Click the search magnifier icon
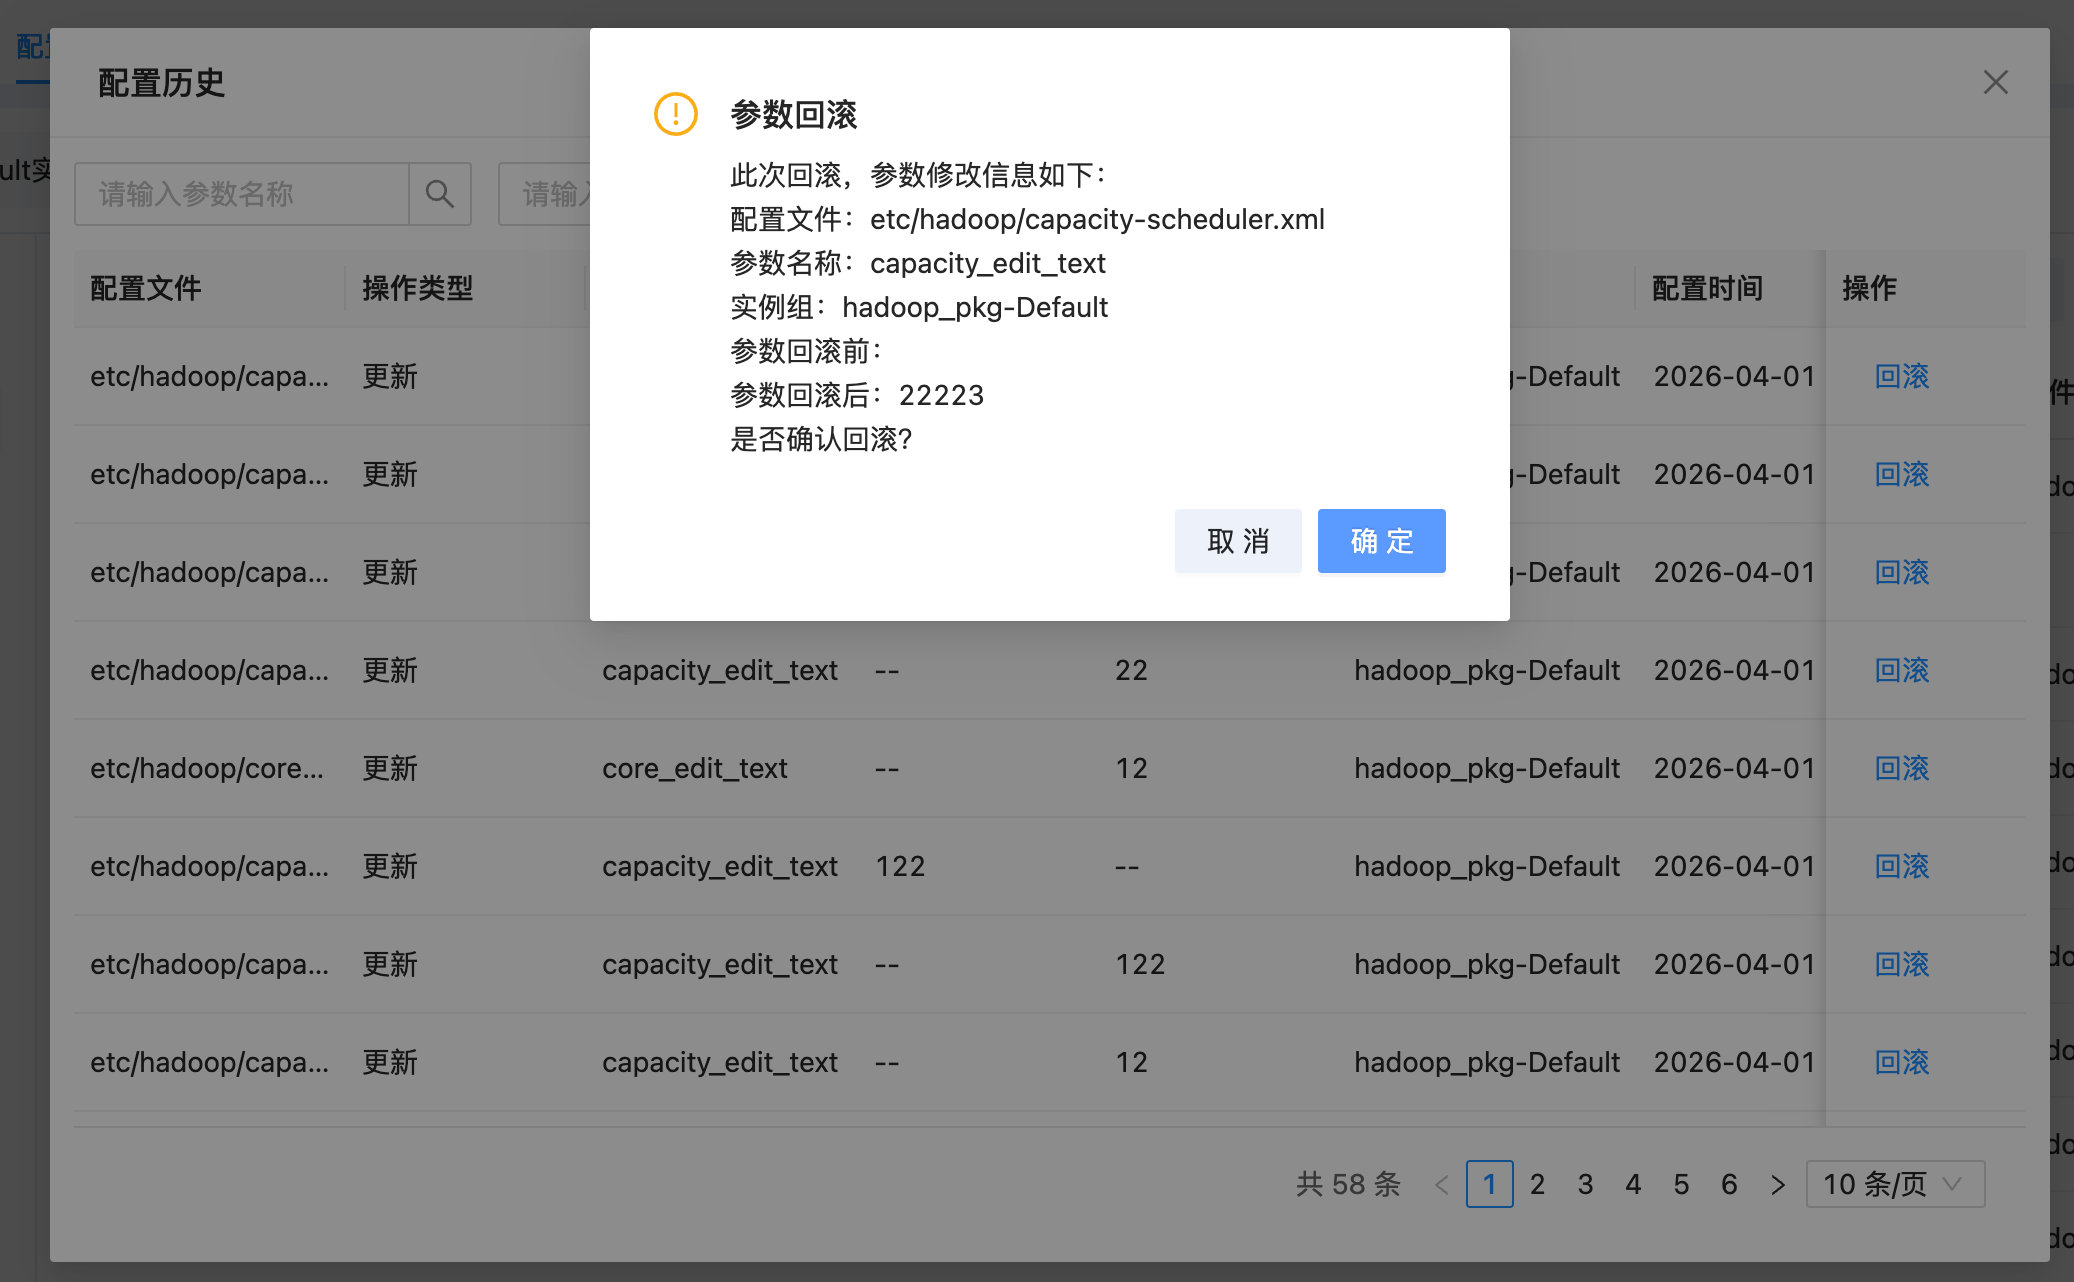The image size is (2074, 1282). coord(440,194)
